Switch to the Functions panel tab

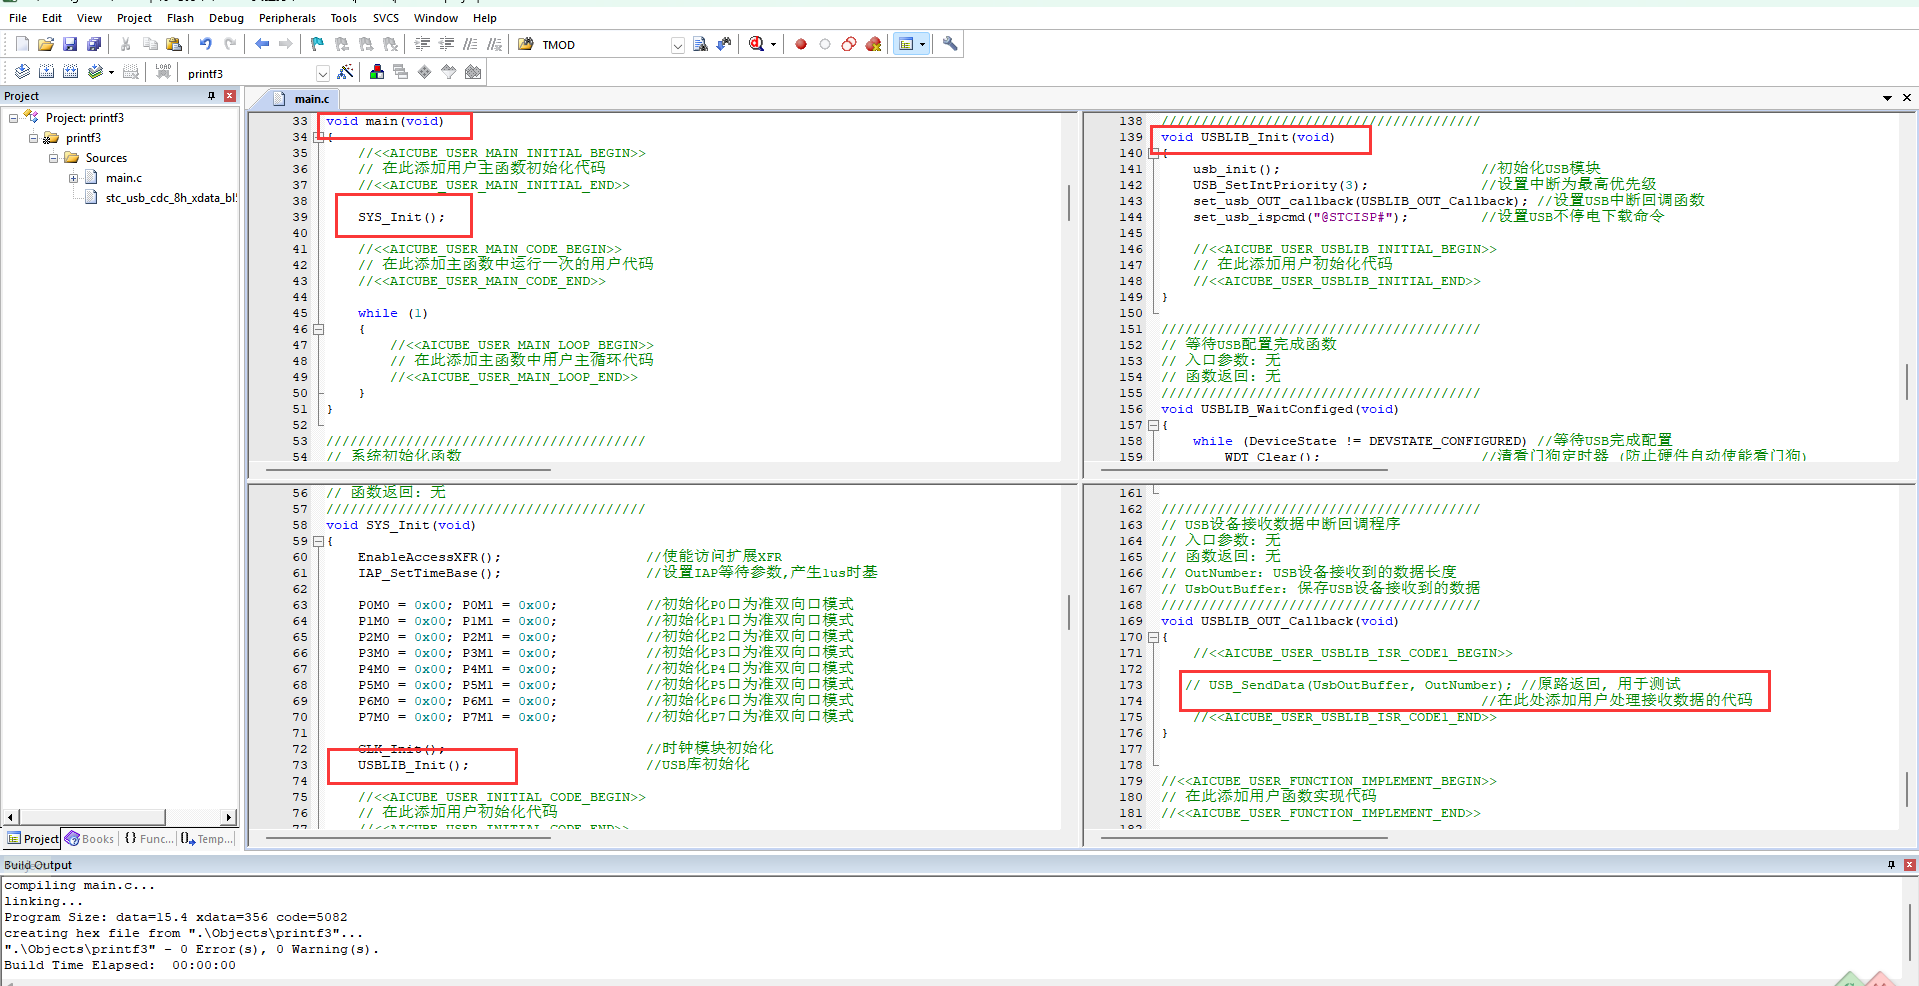148,839
